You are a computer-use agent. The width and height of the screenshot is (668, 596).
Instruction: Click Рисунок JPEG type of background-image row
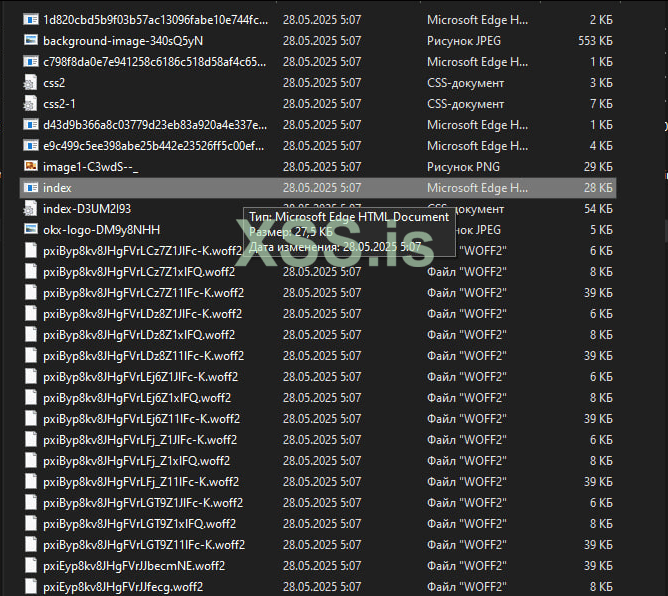click(x=464, y=41)
